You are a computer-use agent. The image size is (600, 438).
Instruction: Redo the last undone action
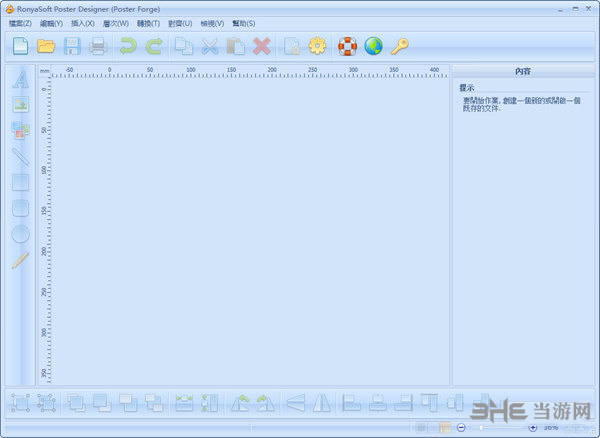click(x=154, y=46)
